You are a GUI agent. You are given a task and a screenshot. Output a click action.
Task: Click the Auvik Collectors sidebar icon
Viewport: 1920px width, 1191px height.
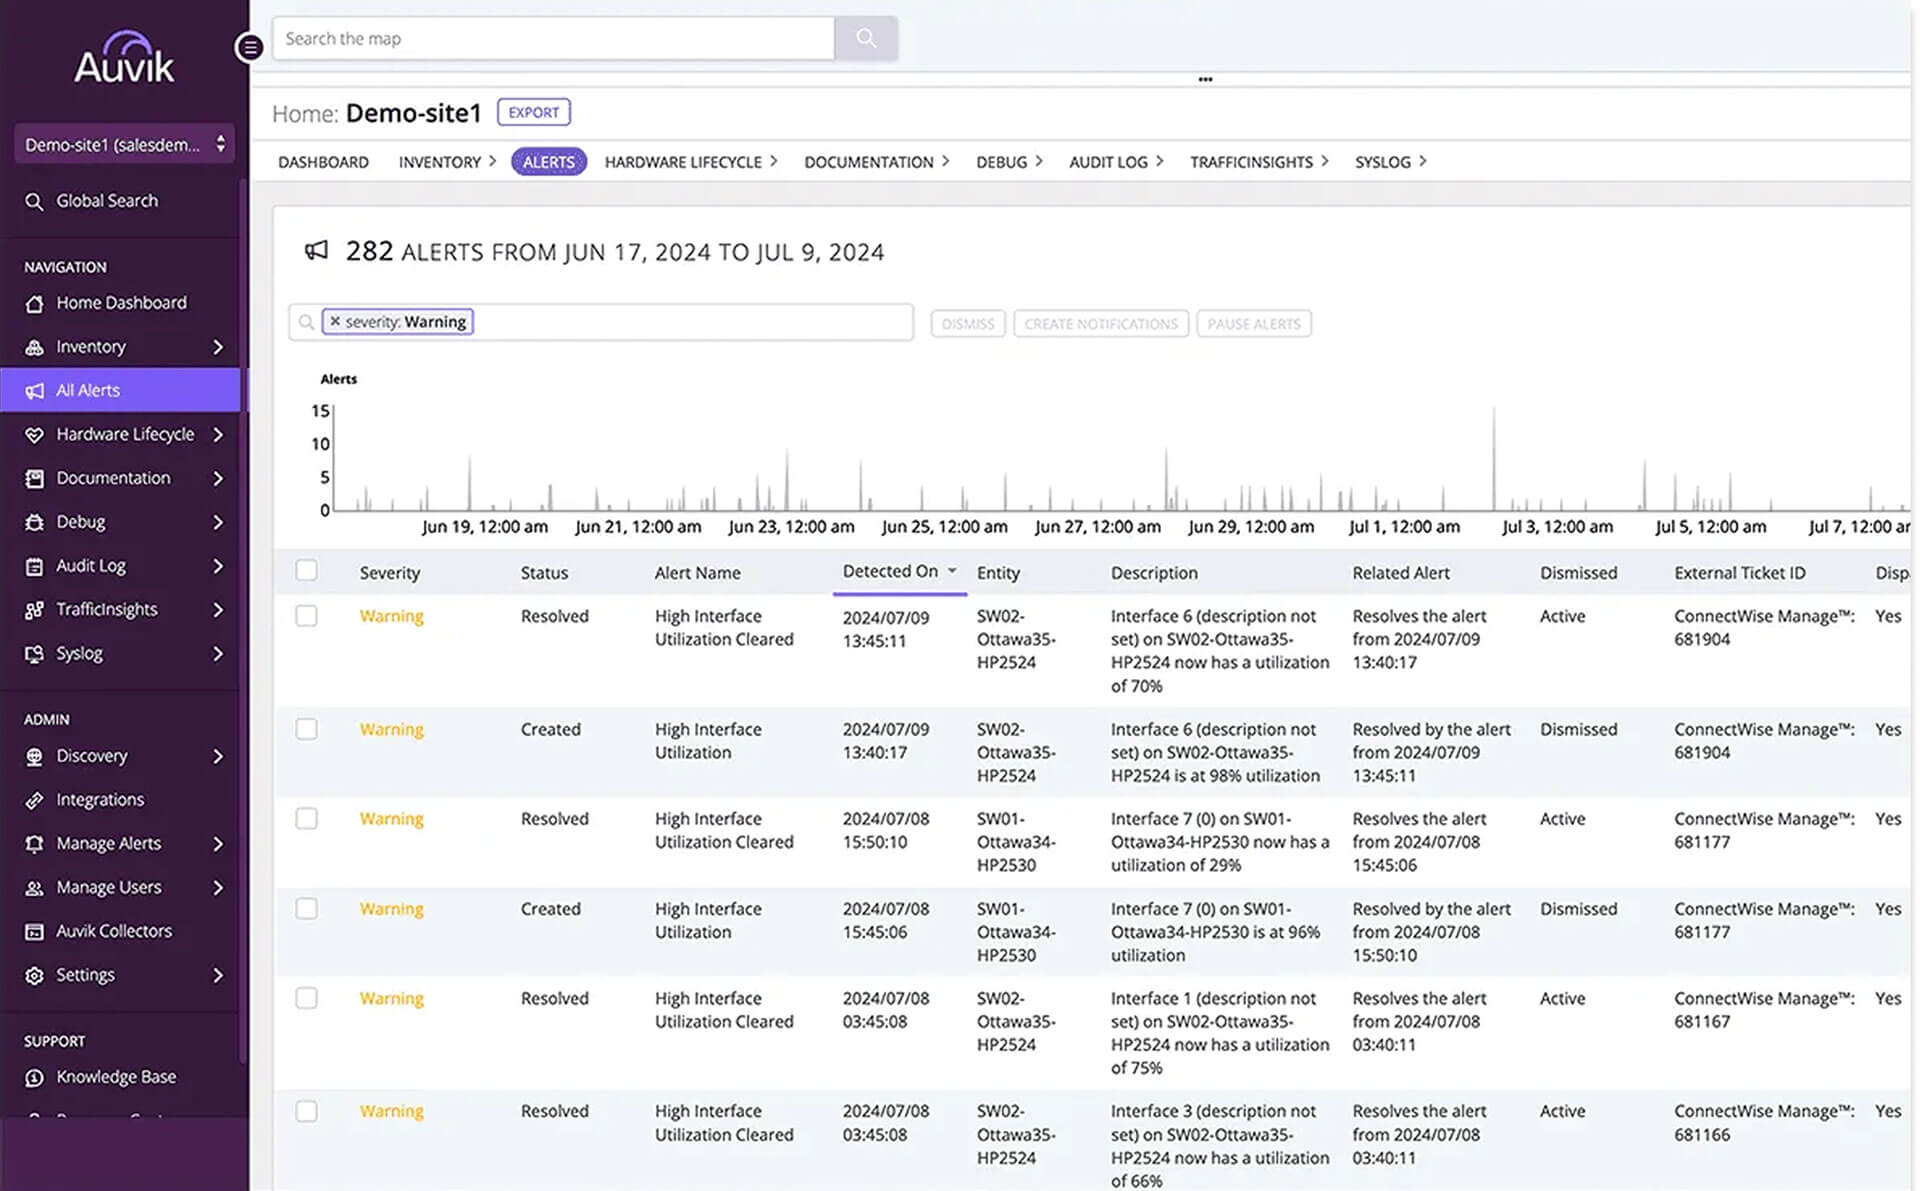pos(35,932)
